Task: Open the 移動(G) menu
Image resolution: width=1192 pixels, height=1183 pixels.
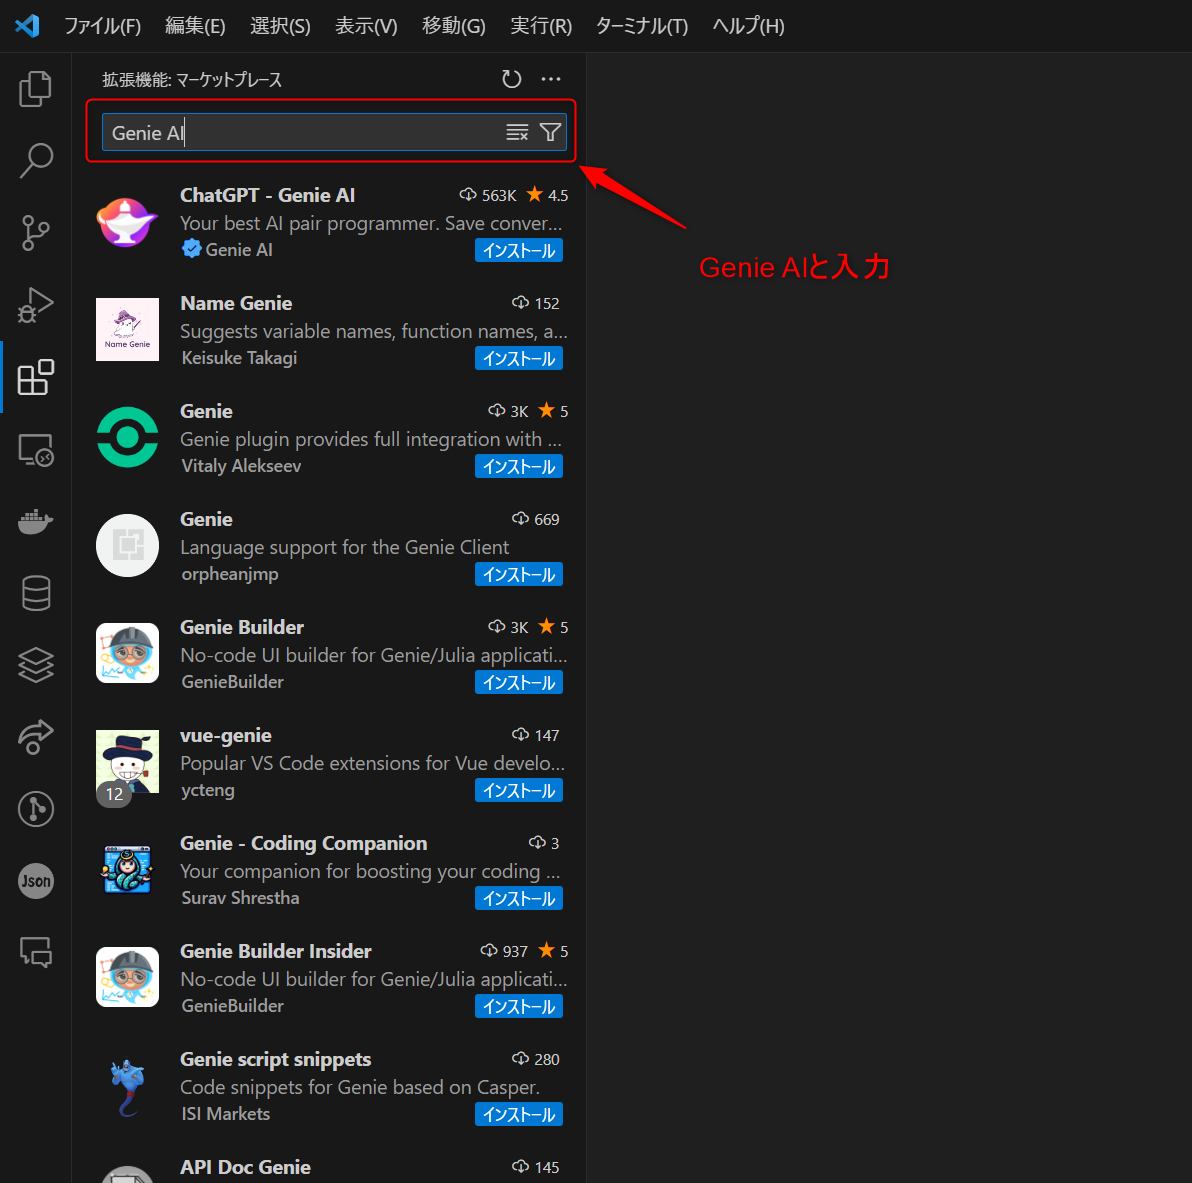Action: coord(454,26)
